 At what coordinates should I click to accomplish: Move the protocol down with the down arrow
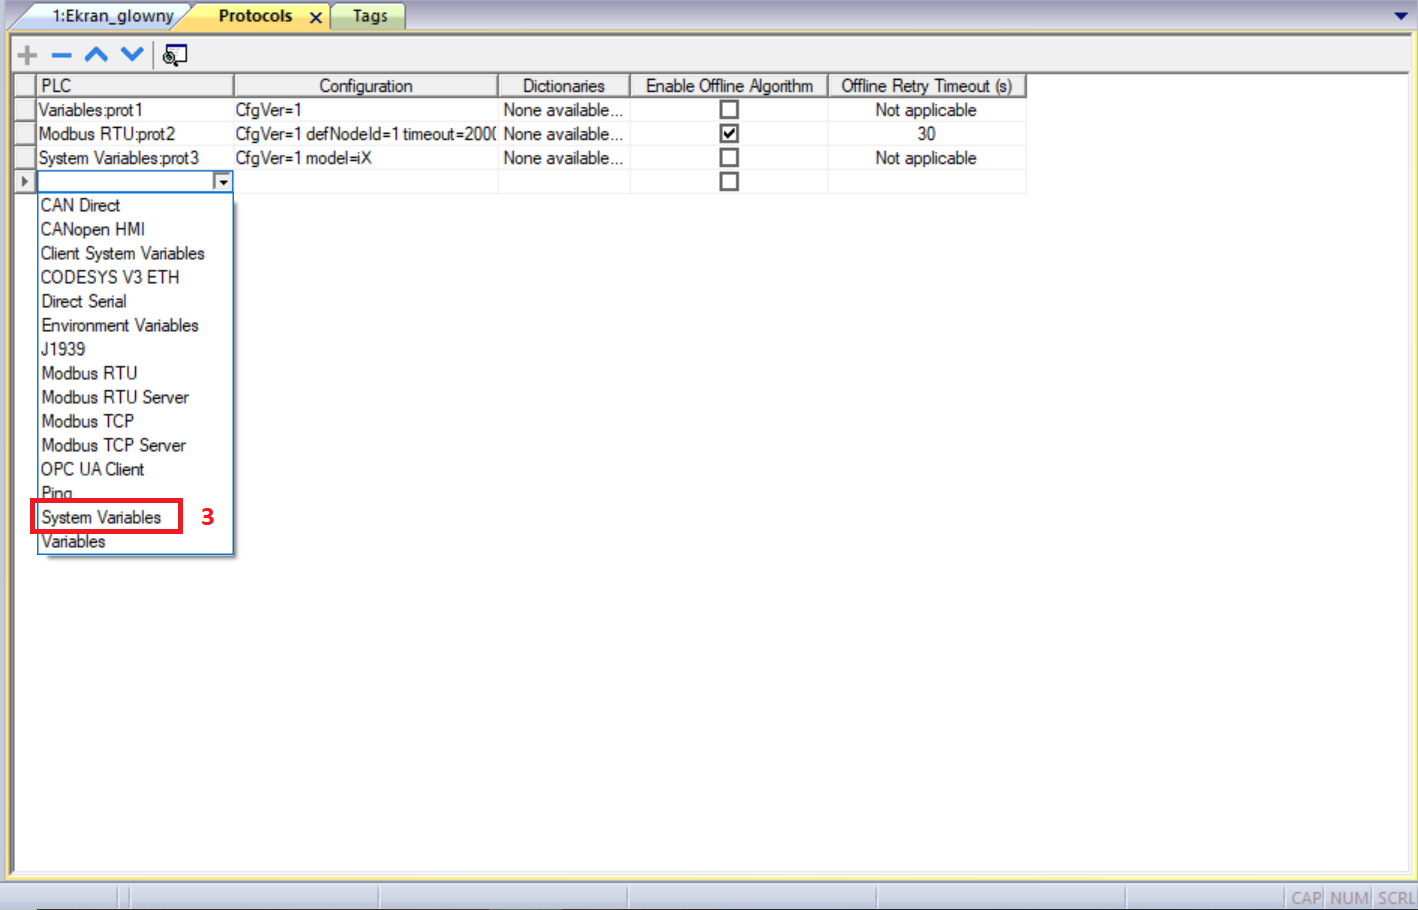pos(132,54)
